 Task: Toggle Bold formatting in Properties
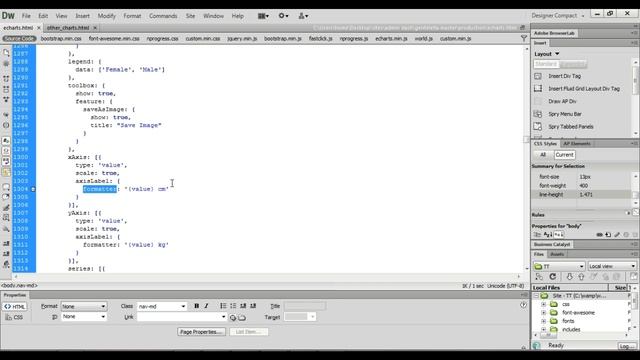click(197, 306)
